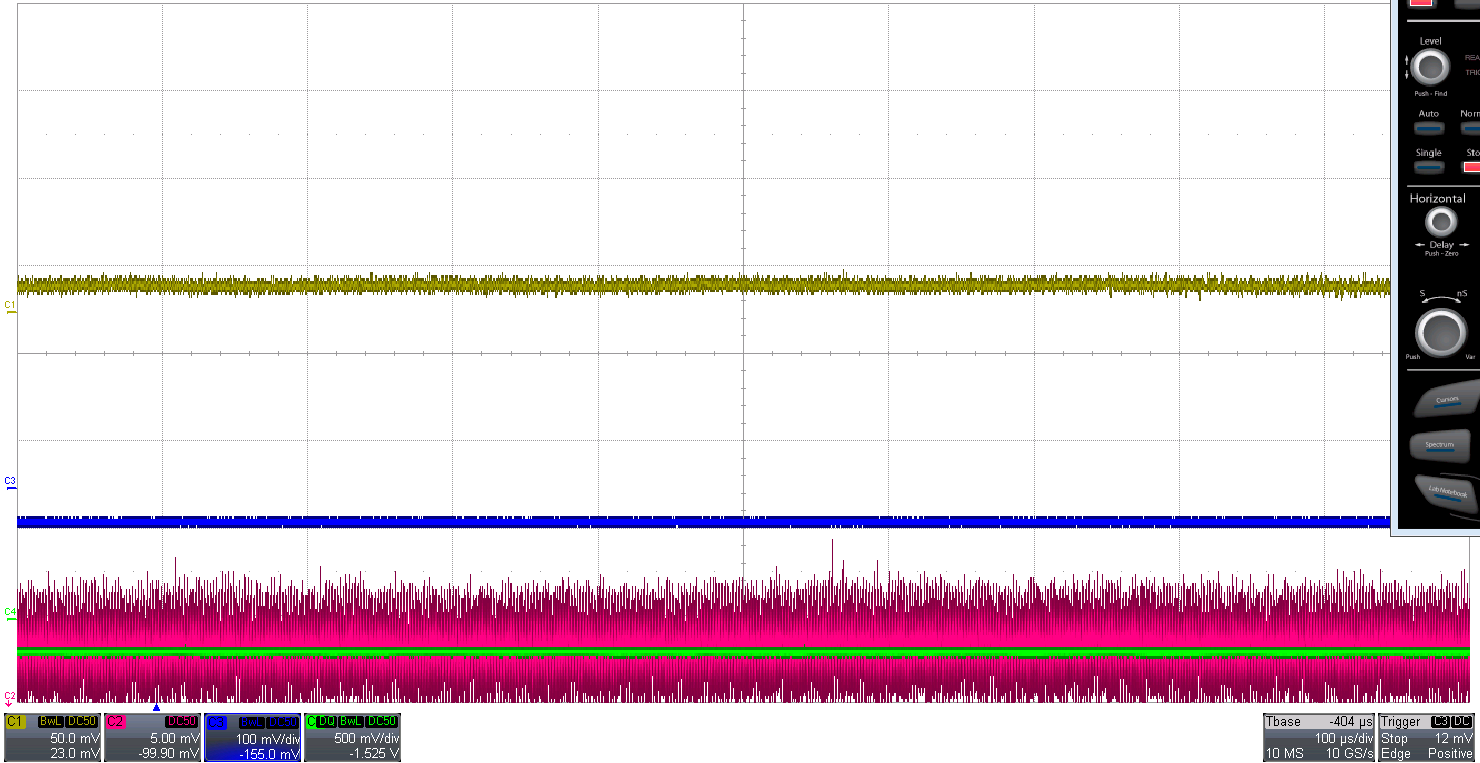Click the 10 GS/s sample rate
The height and width of the screenshot is (763, 1480).
click(x=1349, y=754)
